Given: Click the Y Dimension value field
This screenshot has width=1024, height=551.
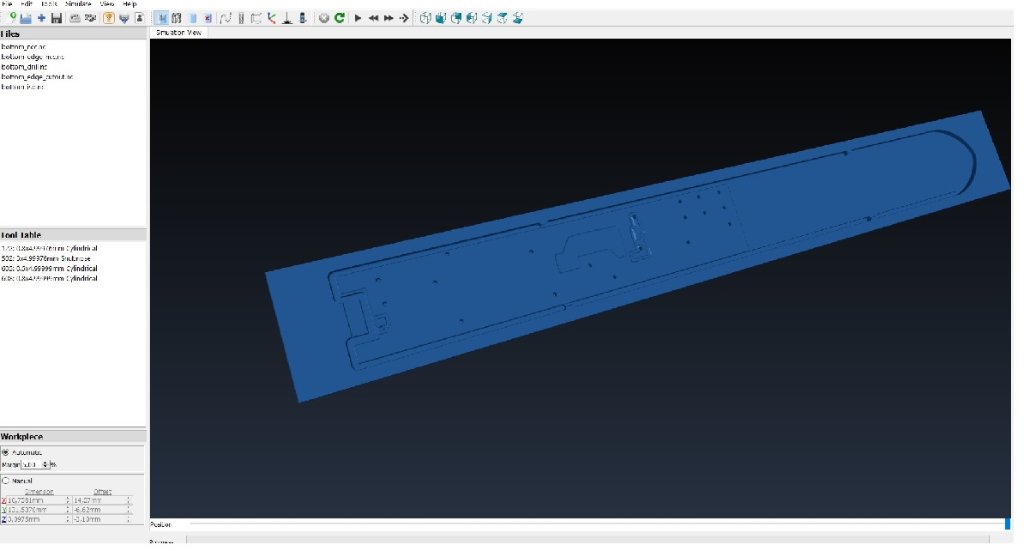Looking at the screenshot, I should [36, 510].
